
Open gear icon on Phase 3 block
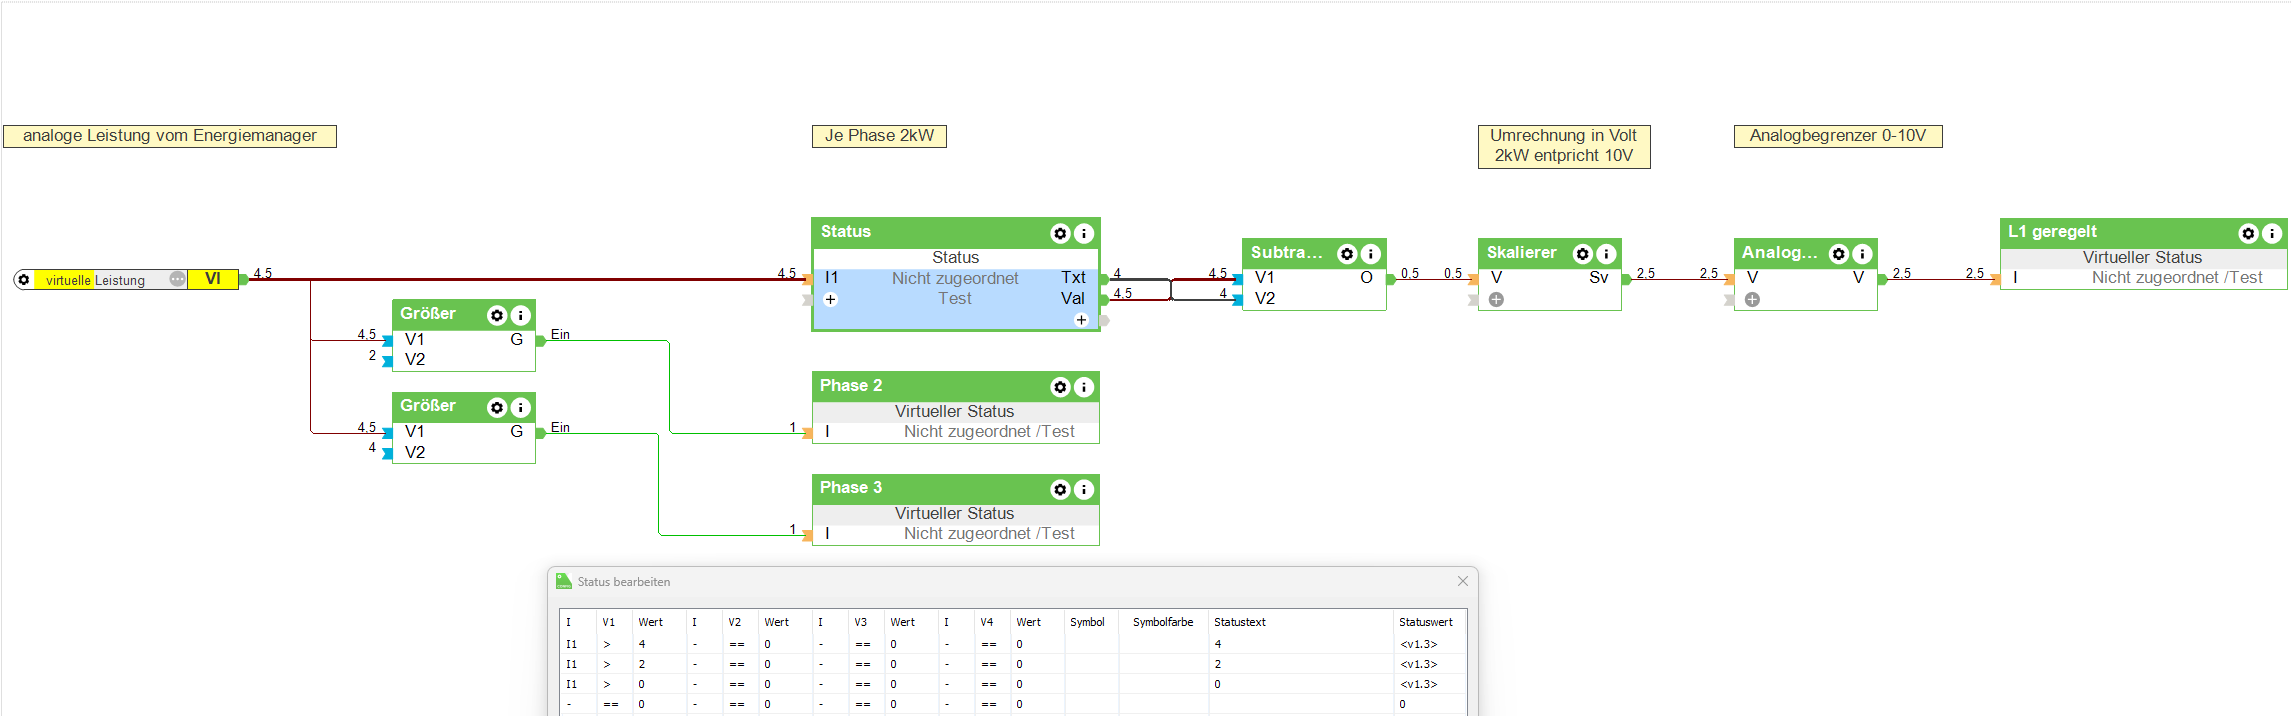(1060, 489)
